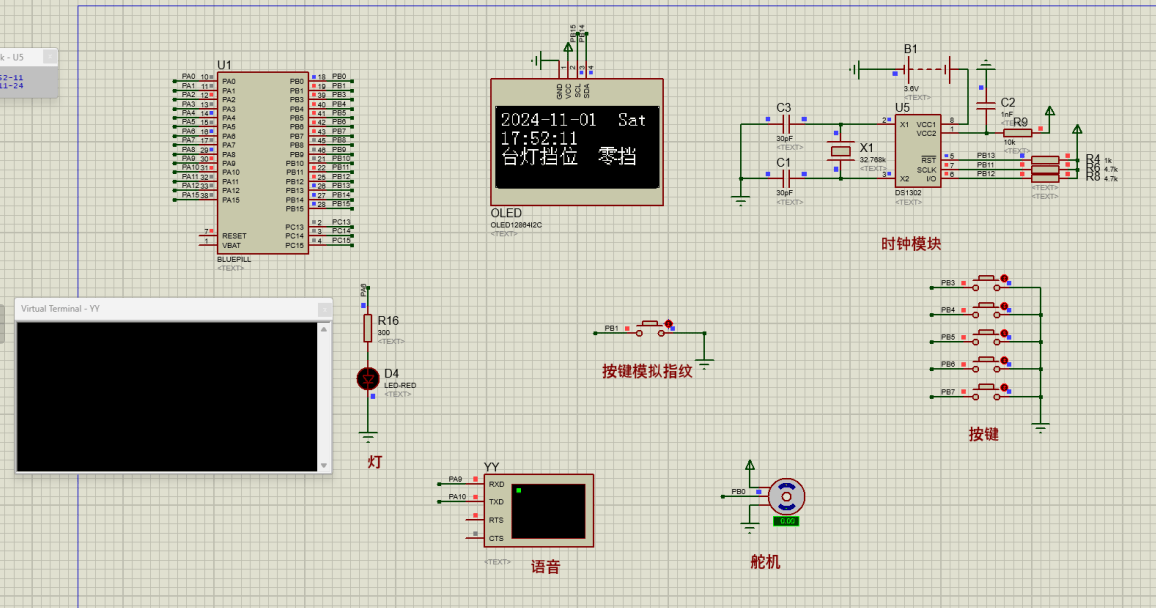The height and width of the screenshot is (608, 1156).
Task: Select the red LED D4
Action: click(369, 380)
